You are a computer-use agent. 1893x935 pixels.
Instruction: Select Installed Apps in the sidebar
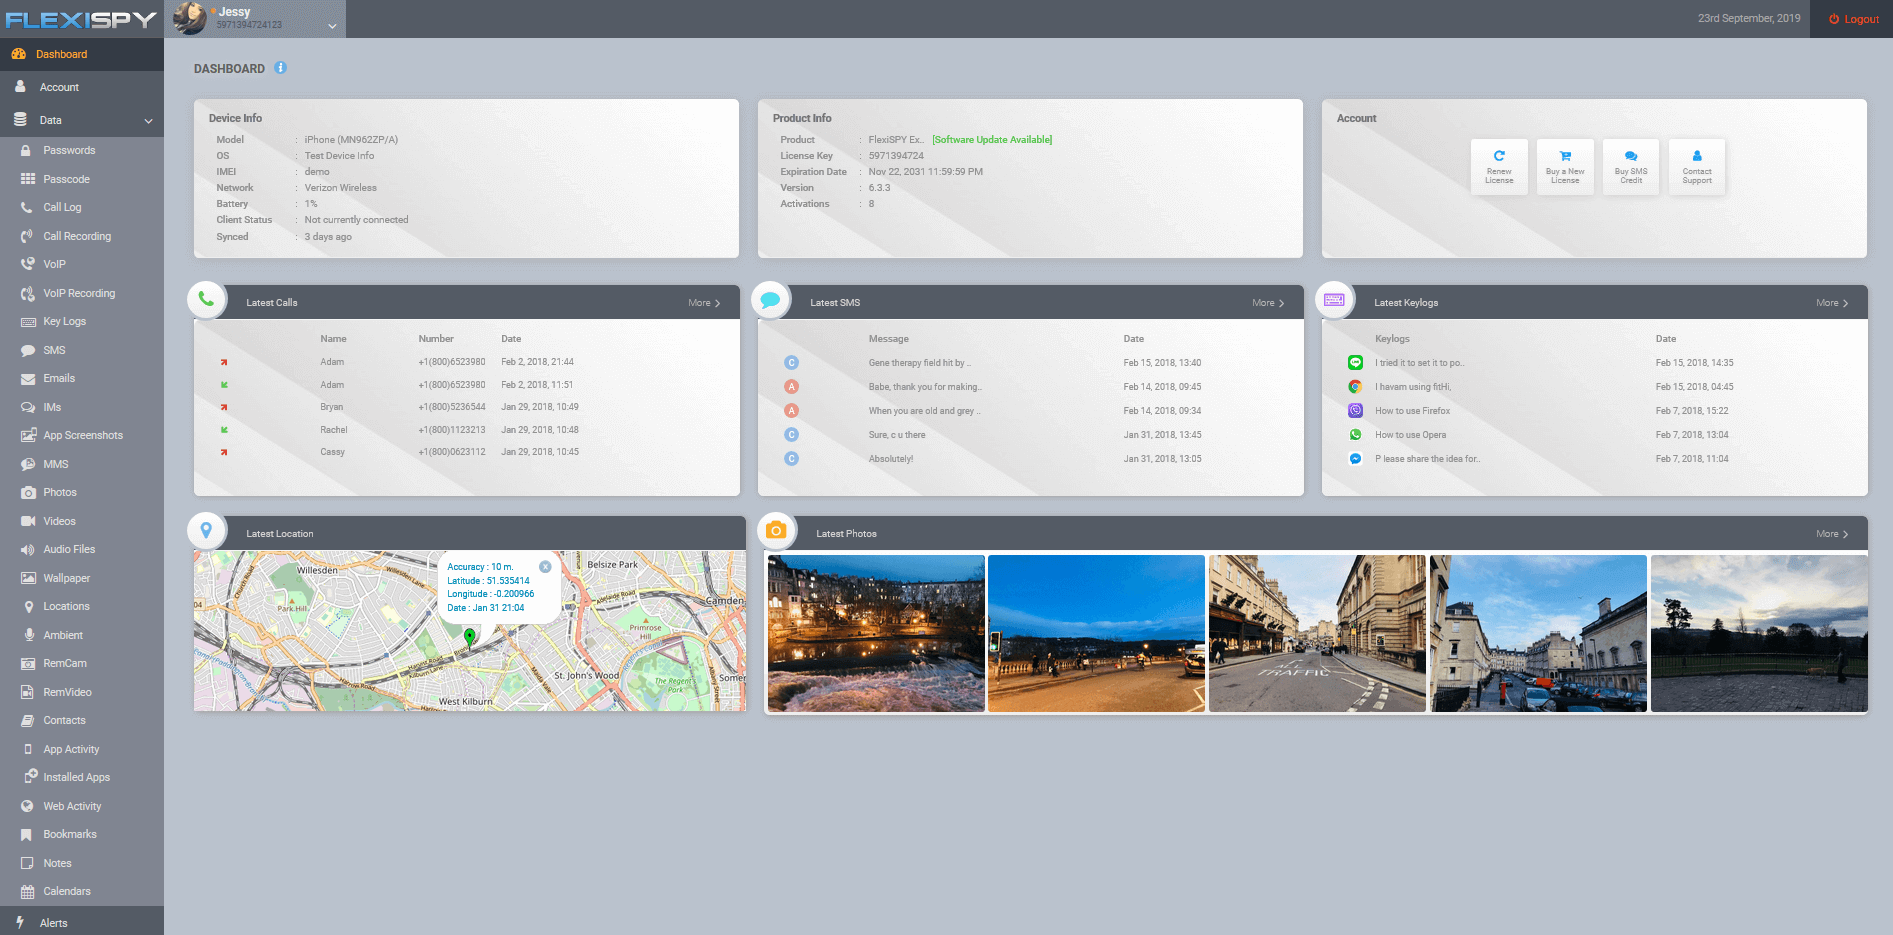76,777
